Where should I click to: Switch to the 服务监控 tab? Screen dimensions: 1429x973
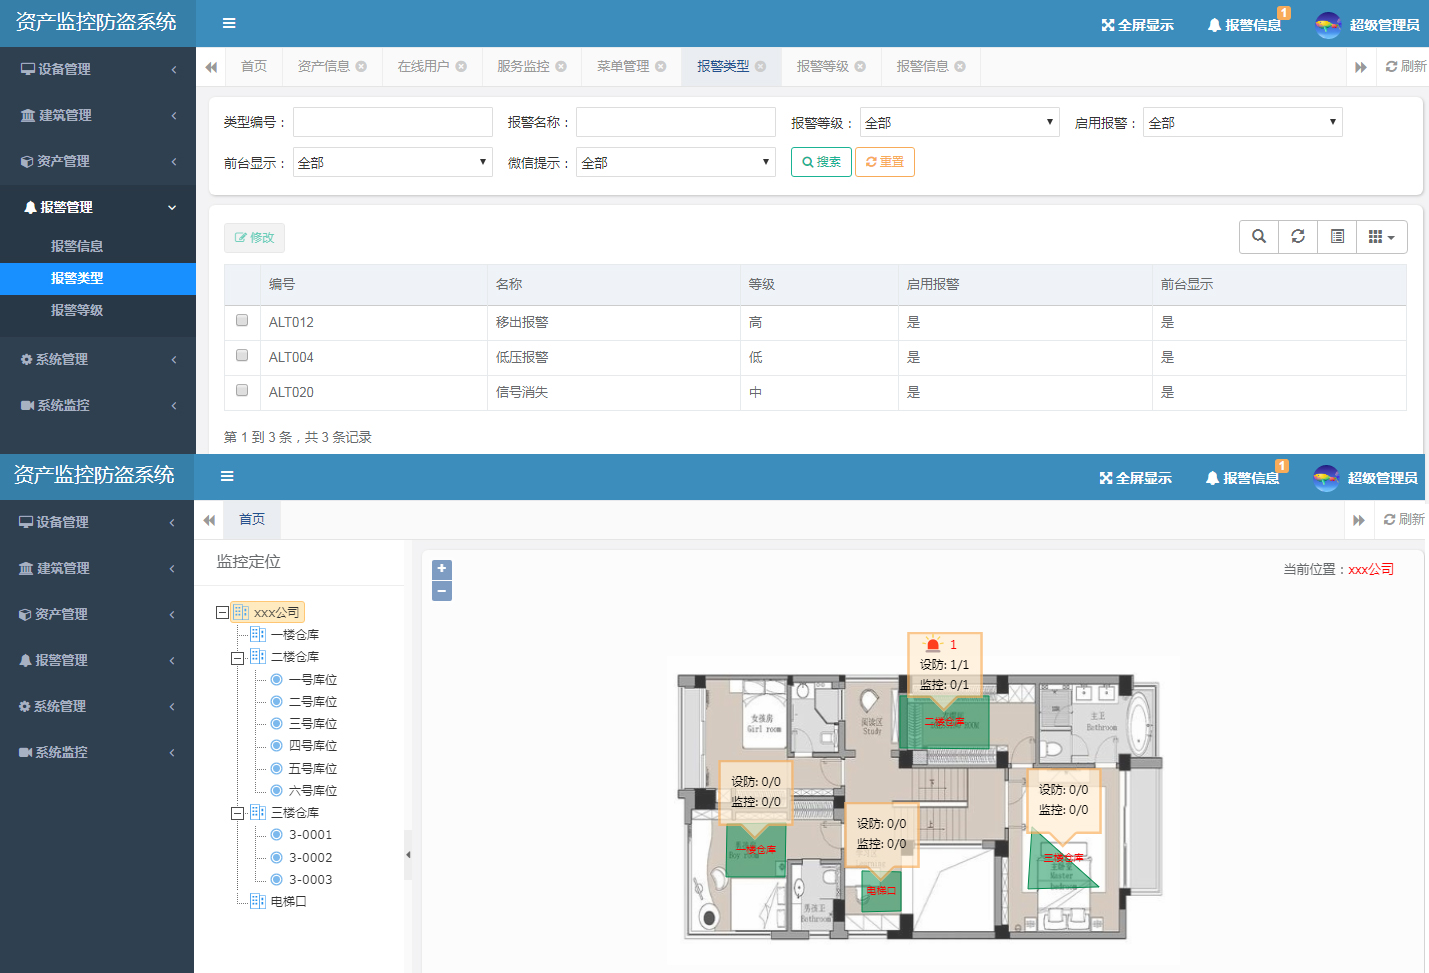[523, 67]
